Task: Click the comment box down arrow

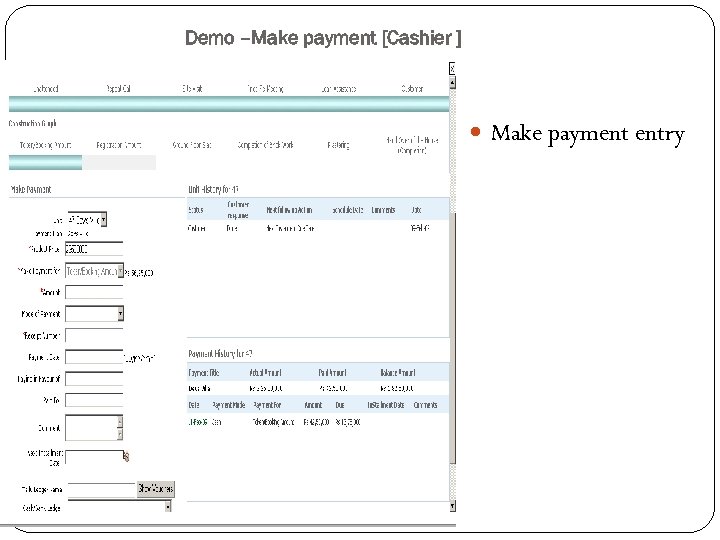Action: [x=120, y=434]
